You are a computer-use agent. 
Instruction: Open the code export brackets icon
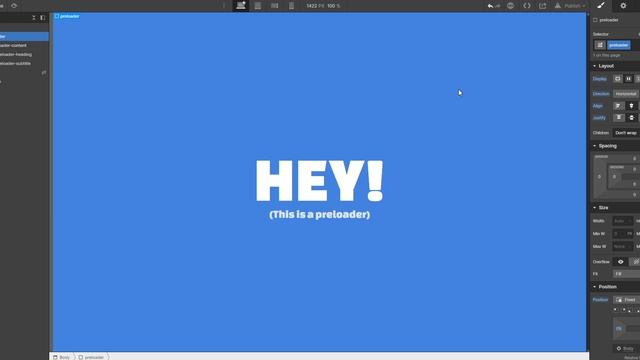click(527, 6)
